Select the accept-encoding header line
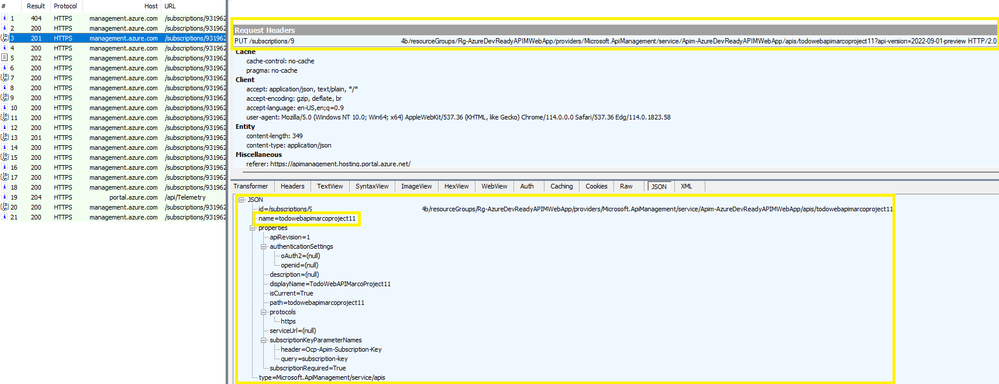 (295, 99)
